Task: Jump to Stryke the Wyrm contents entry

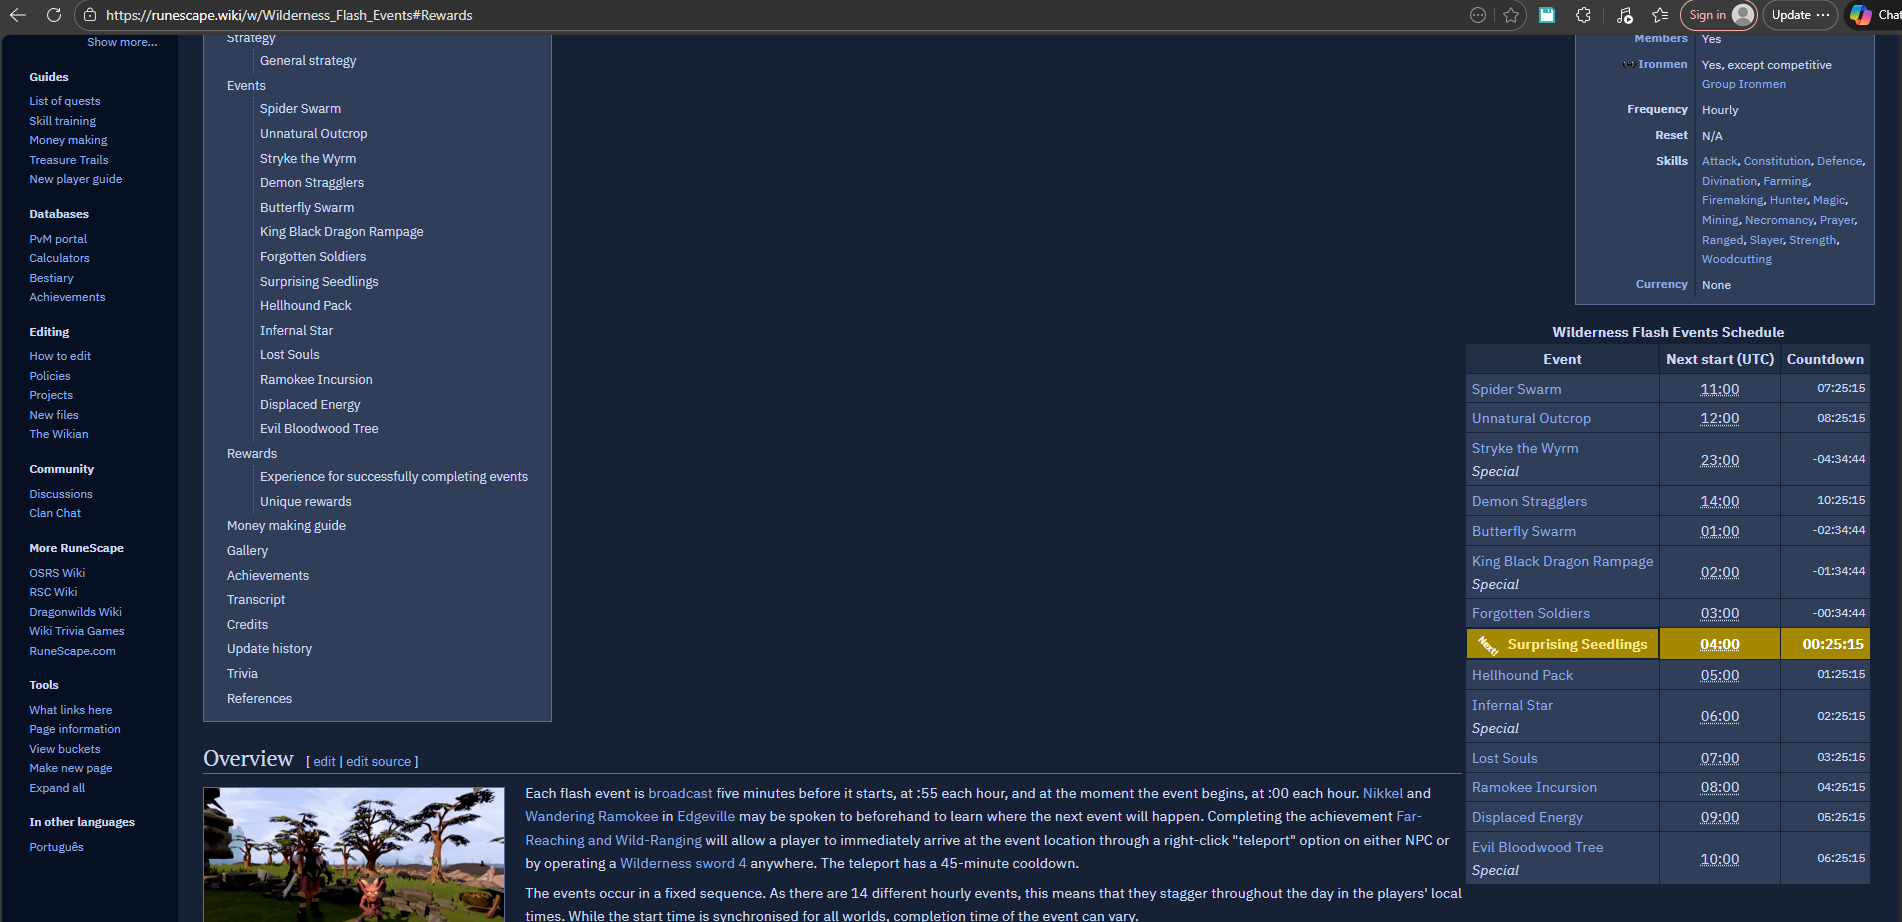Action: point(308,159)
